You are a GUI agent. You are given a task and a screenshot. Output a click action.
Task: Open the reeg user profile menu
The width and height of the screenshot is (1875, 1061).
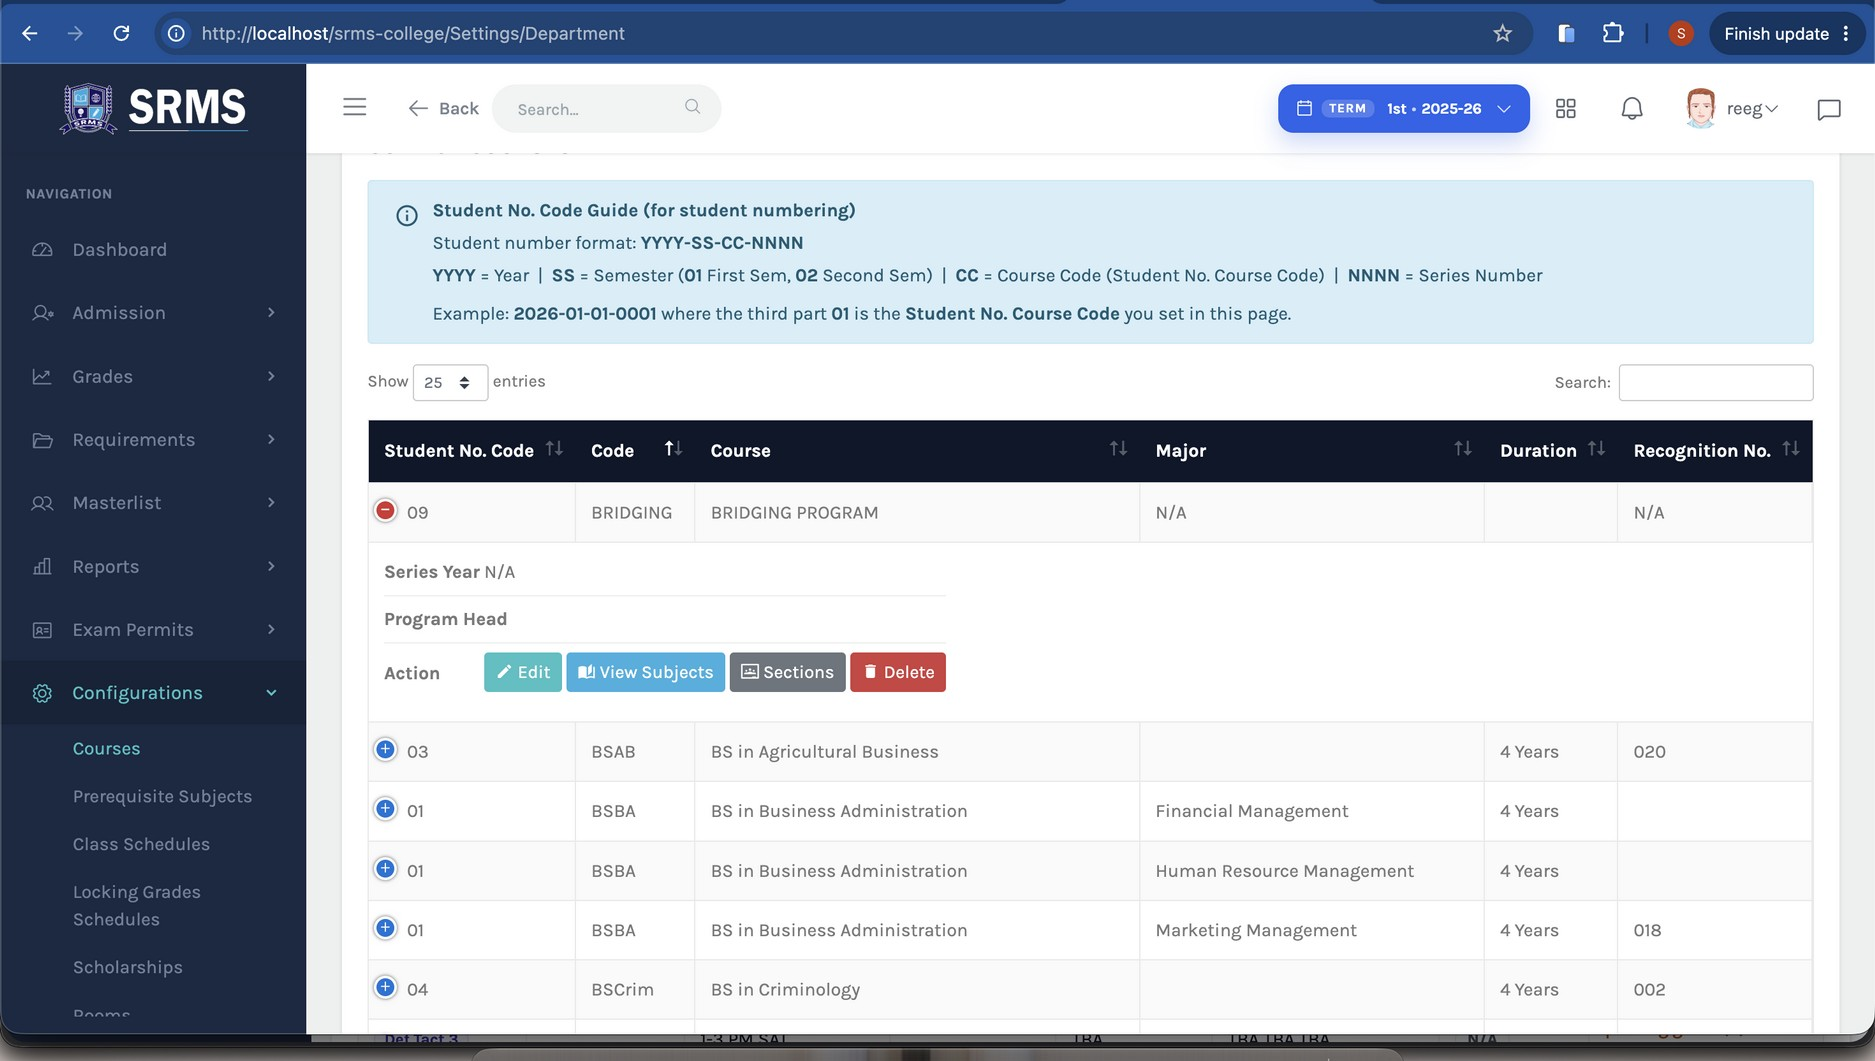pos(1732,108)
